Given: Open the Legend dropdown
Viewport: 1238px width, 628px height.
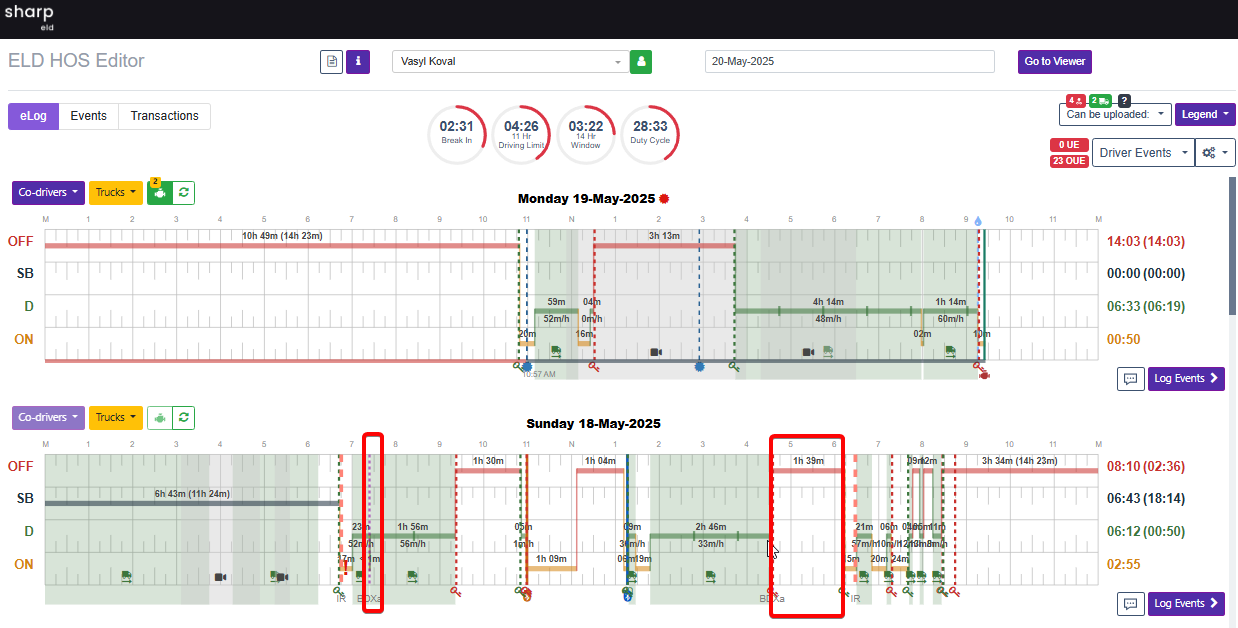Looking at the screenshot, I should [x=1205, y=114].
